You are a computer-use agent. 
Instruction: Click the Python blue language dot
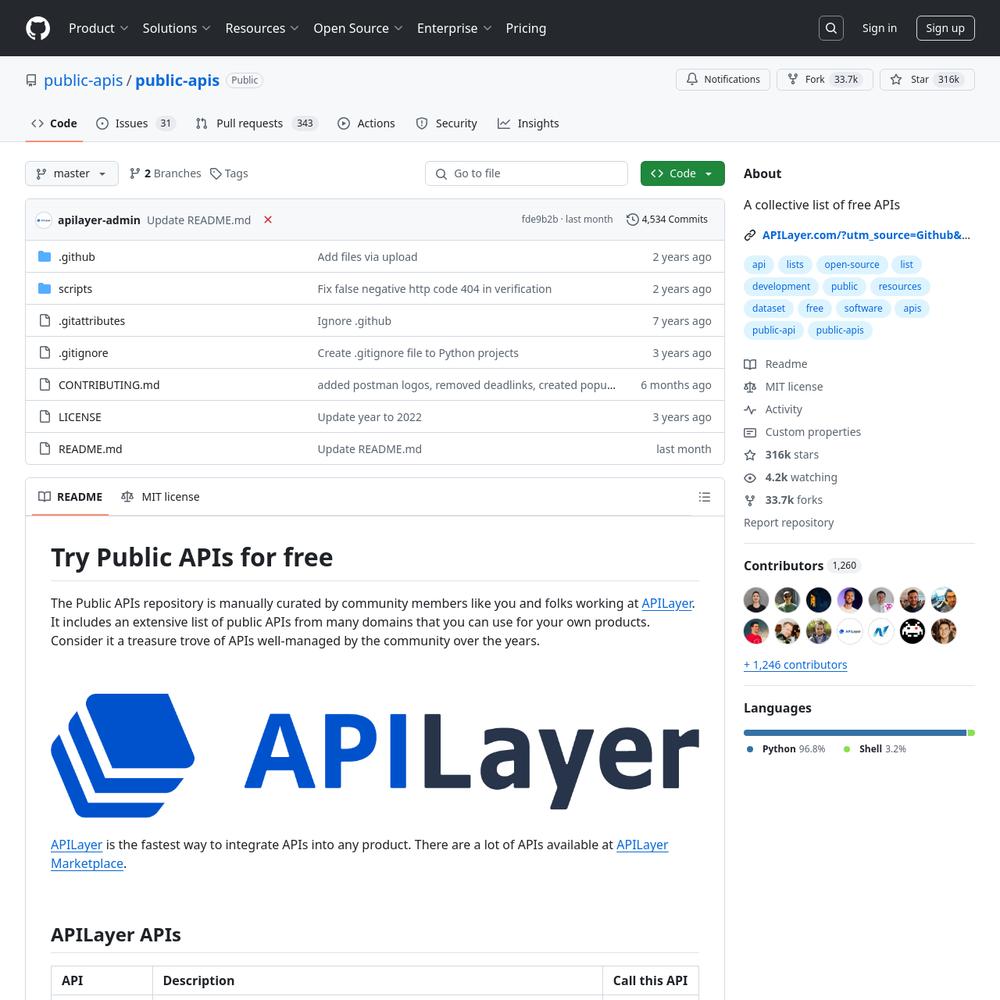point(750,749)
